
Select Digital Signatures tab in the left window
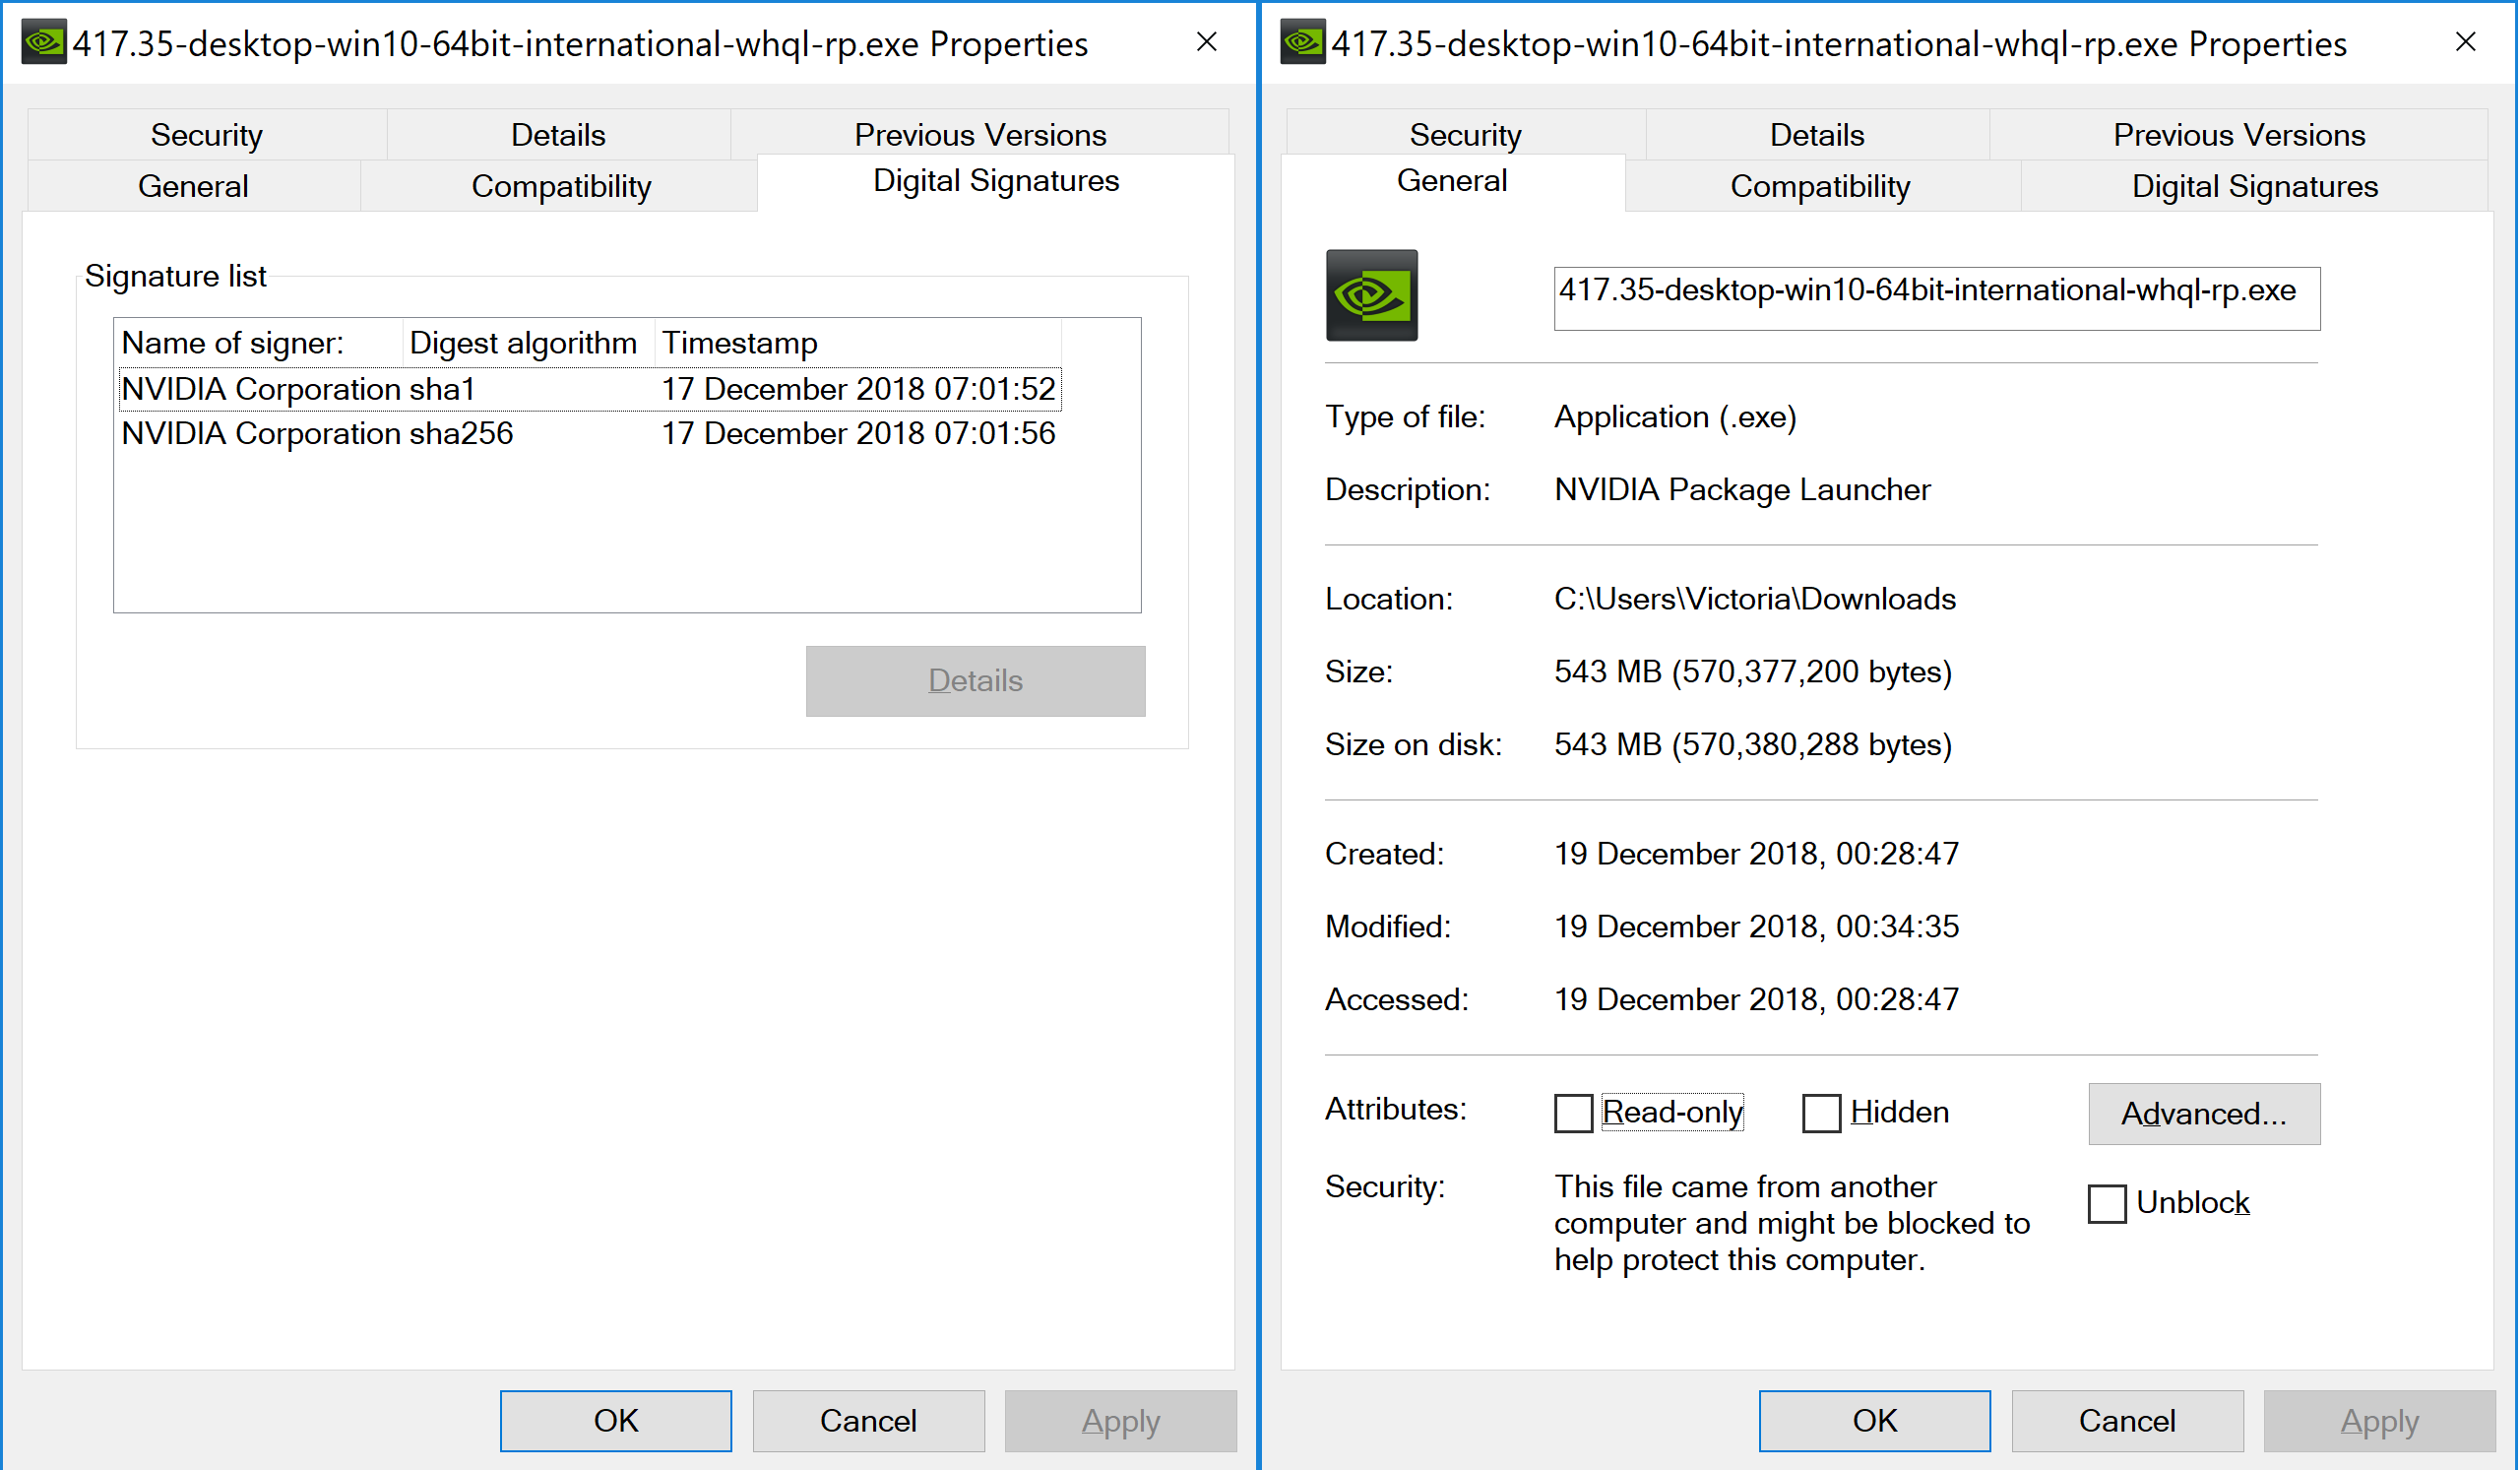(996, 182)
